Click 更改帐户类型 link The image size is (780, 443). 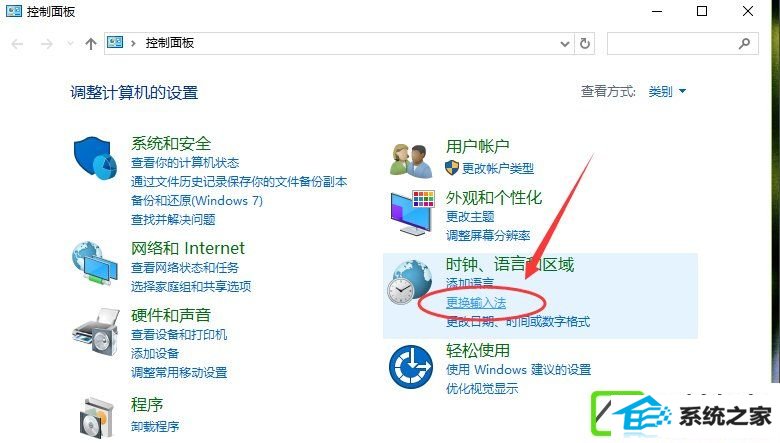(497, 169)
